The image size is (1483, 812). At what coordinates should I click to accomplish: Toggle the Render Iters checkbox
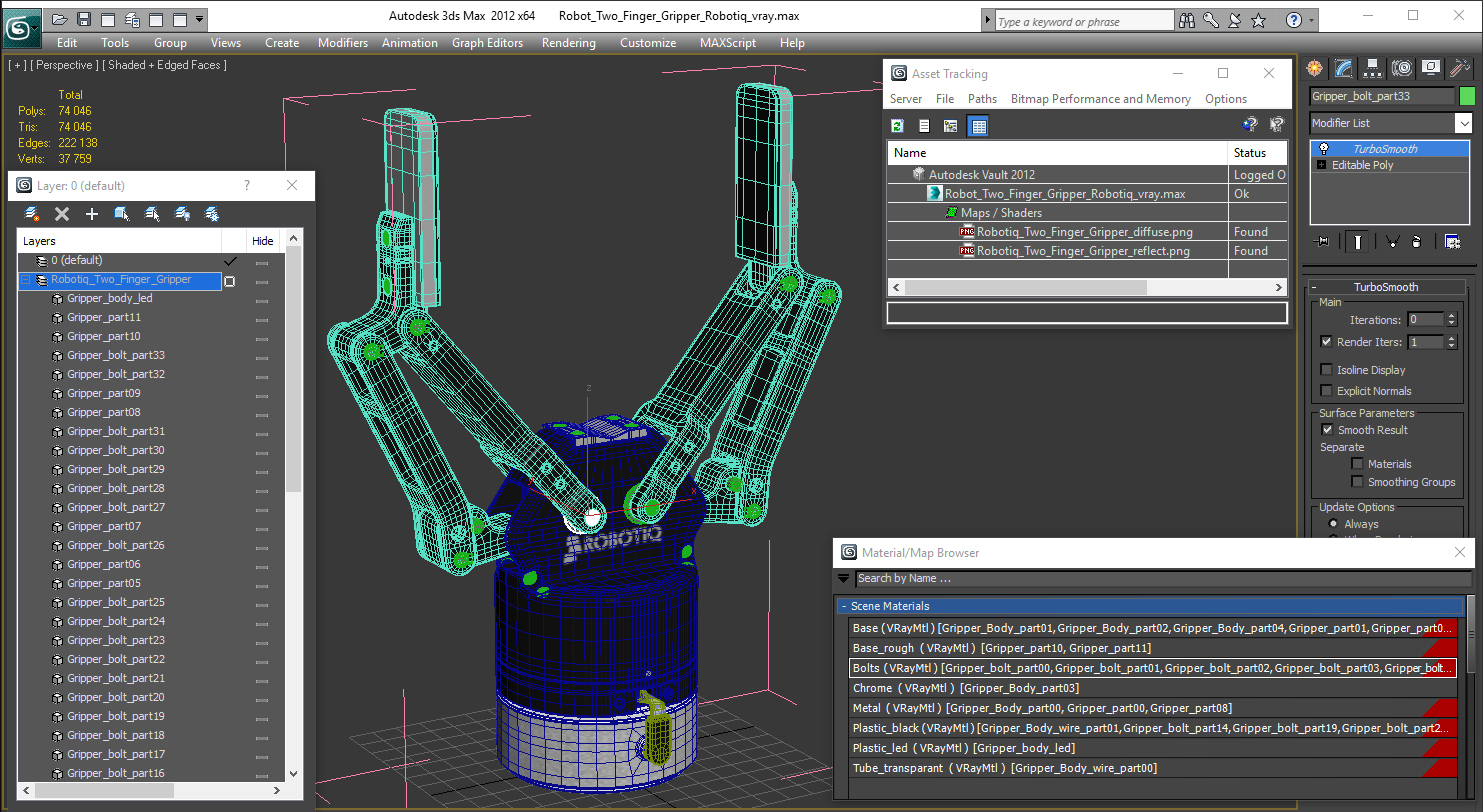click(1326, 342)
